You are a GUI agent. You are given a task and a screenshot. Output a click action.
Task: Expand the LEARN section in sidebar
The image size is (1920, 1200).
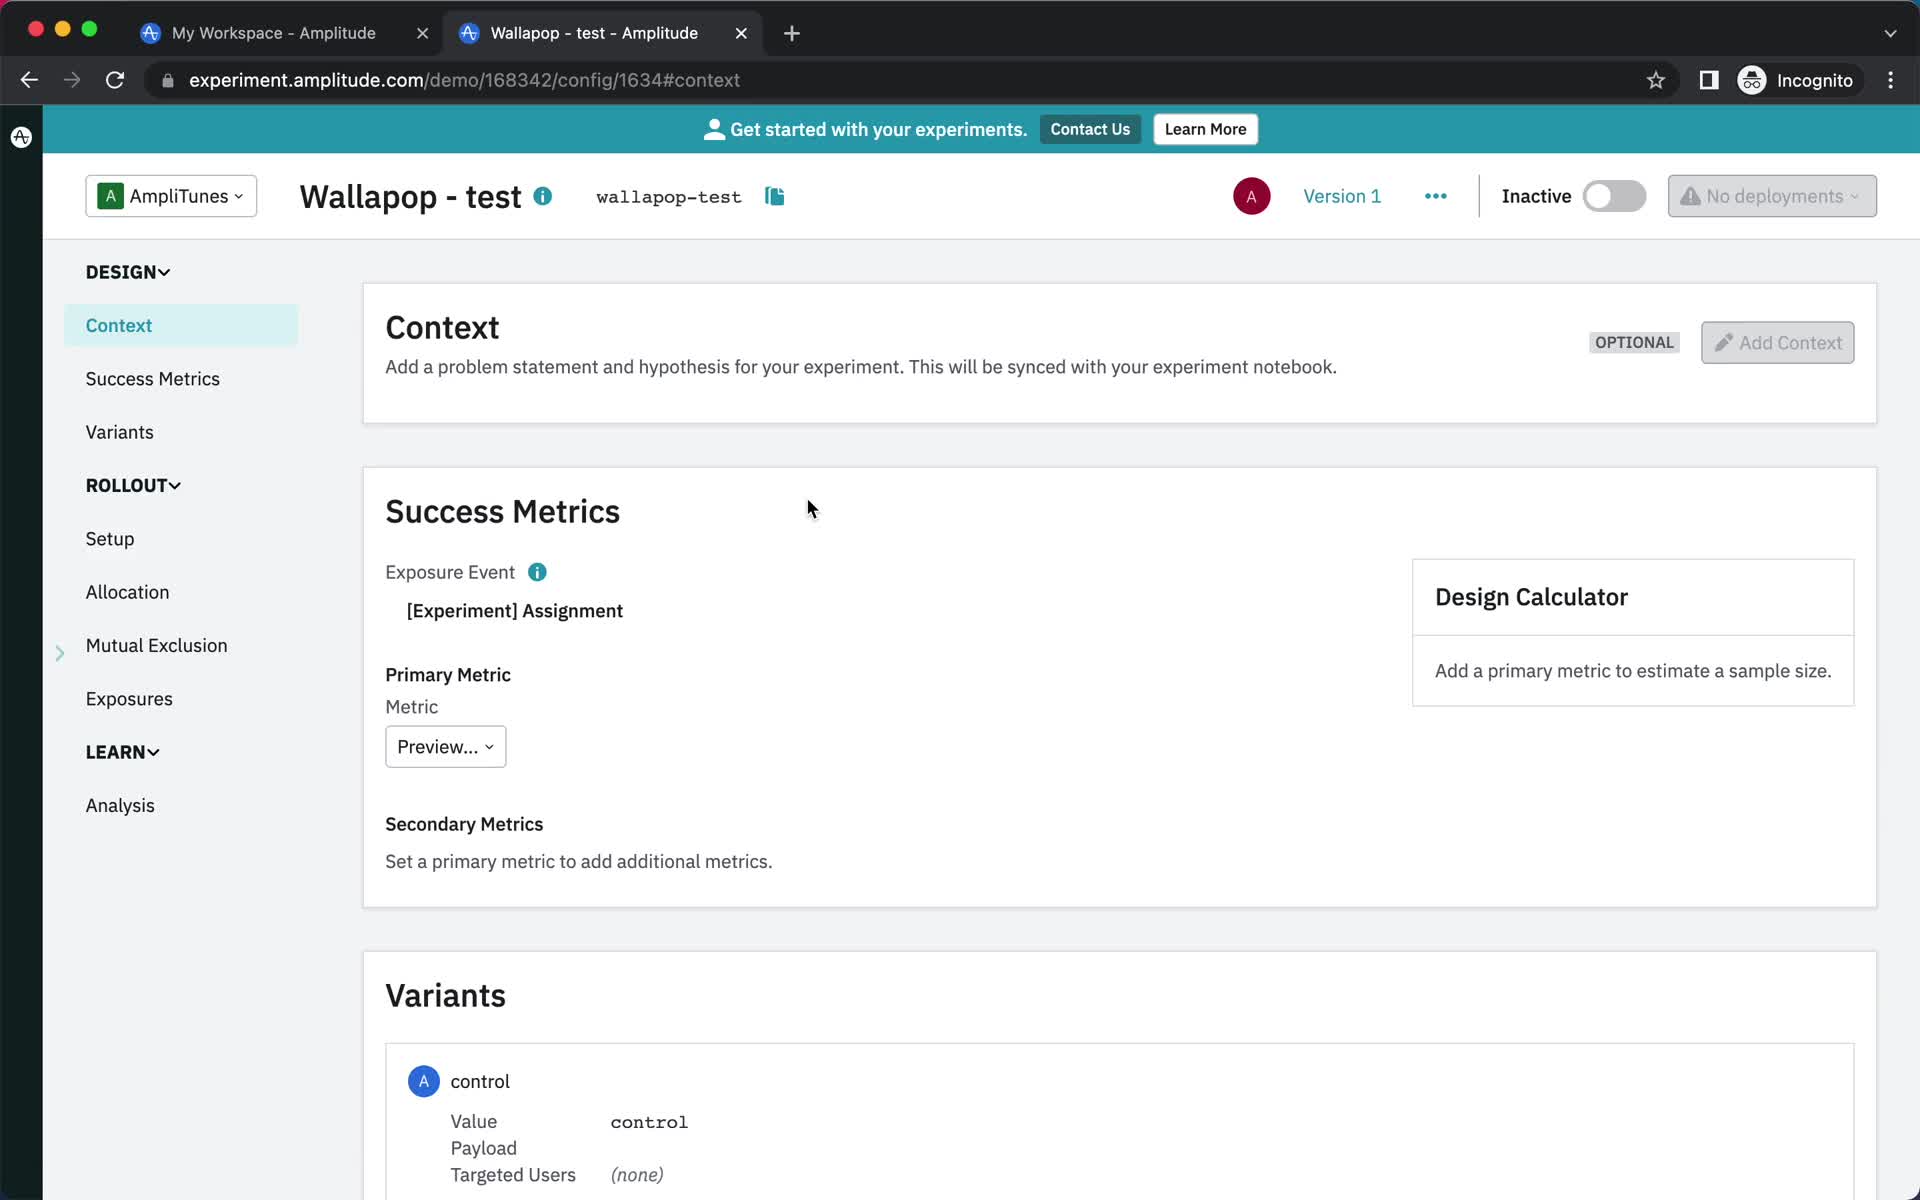click(x=122, y=752)
